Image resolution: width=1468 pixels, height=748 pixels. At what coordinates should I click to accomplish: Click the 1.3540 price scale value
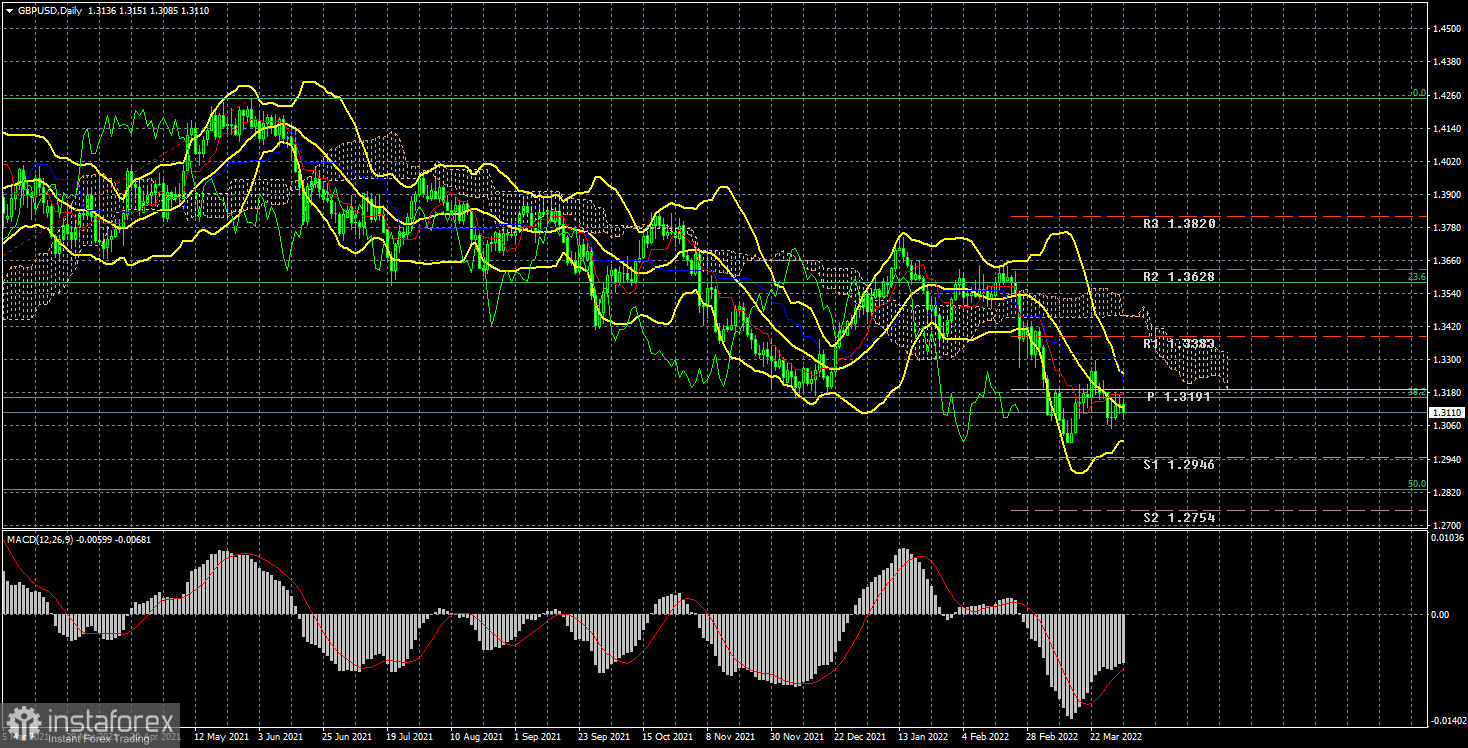1446,293
